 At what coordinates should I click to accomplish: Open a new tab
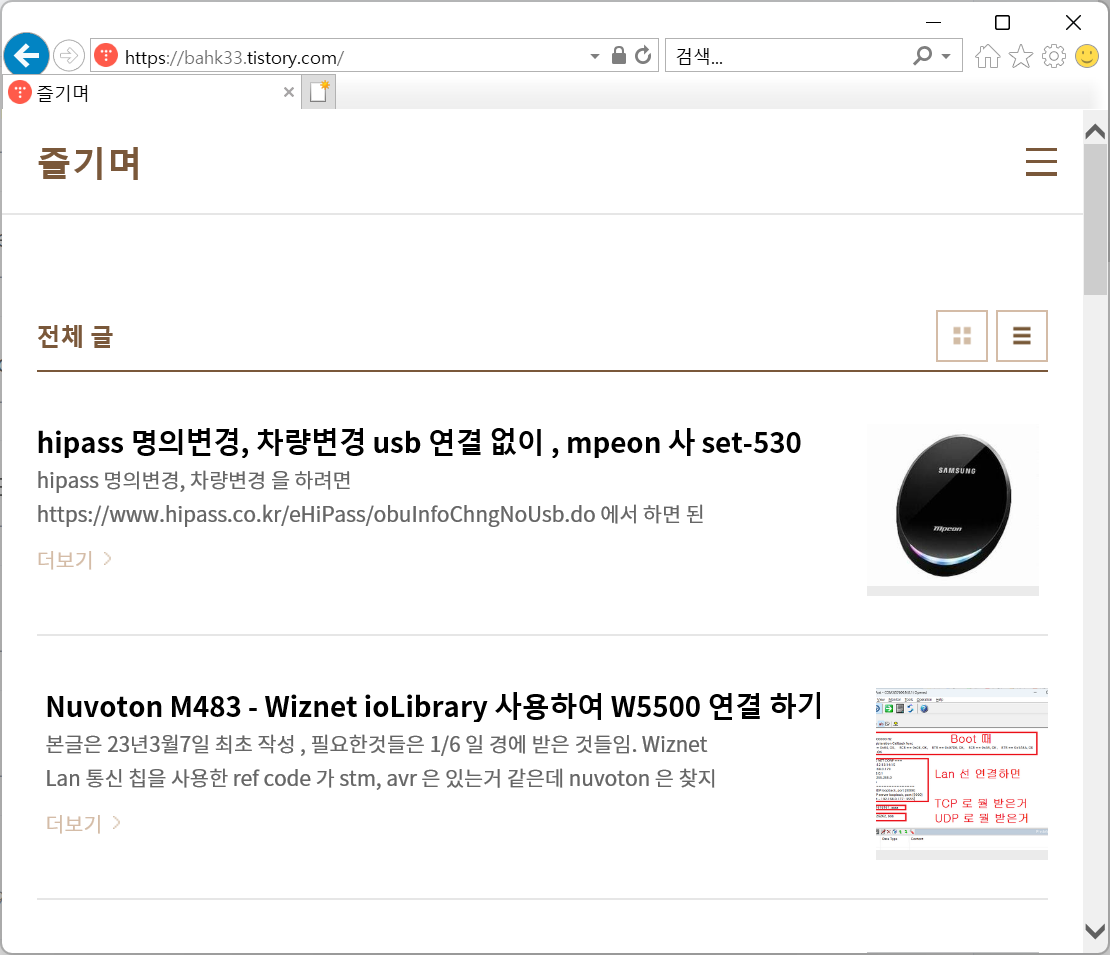coord(319,93)
